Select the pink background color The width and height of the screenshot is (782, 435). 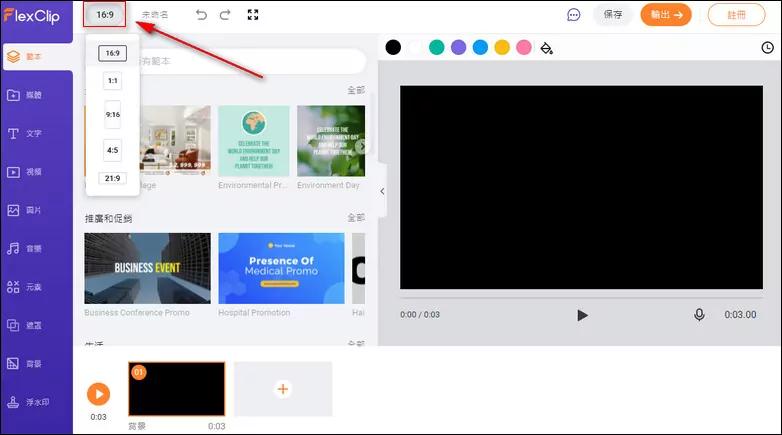coord(524,47)
